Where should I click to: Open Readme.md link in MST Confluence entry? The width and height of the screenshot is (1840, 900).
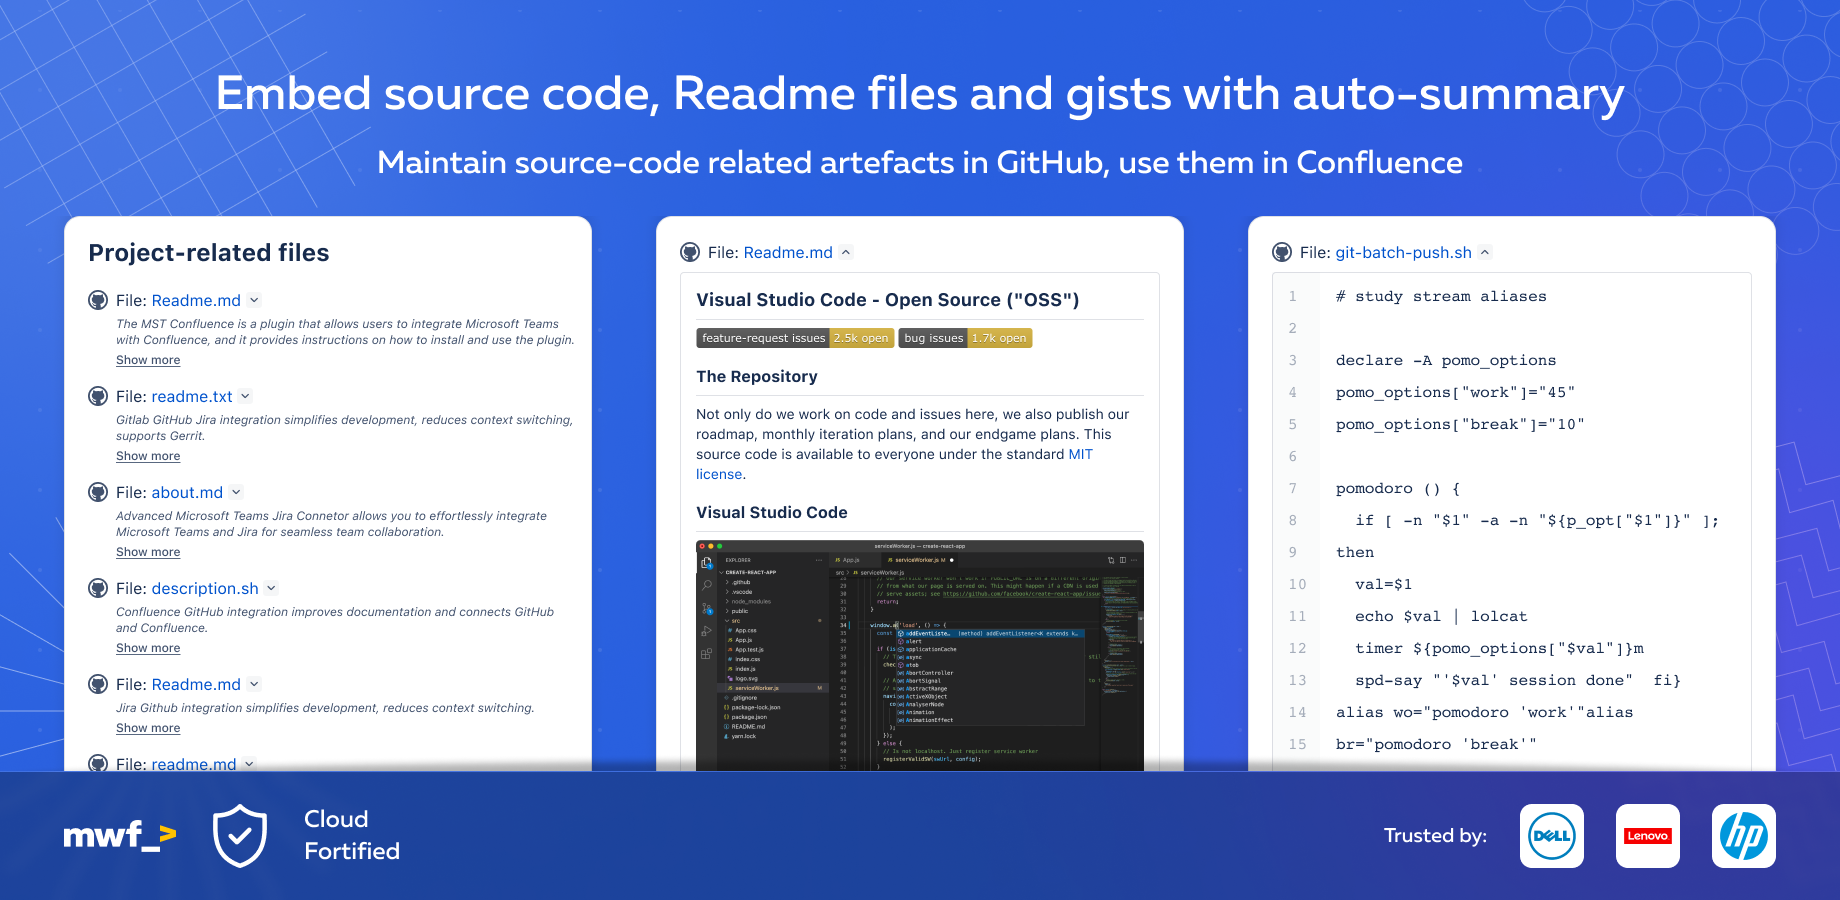tap(196, 300)
